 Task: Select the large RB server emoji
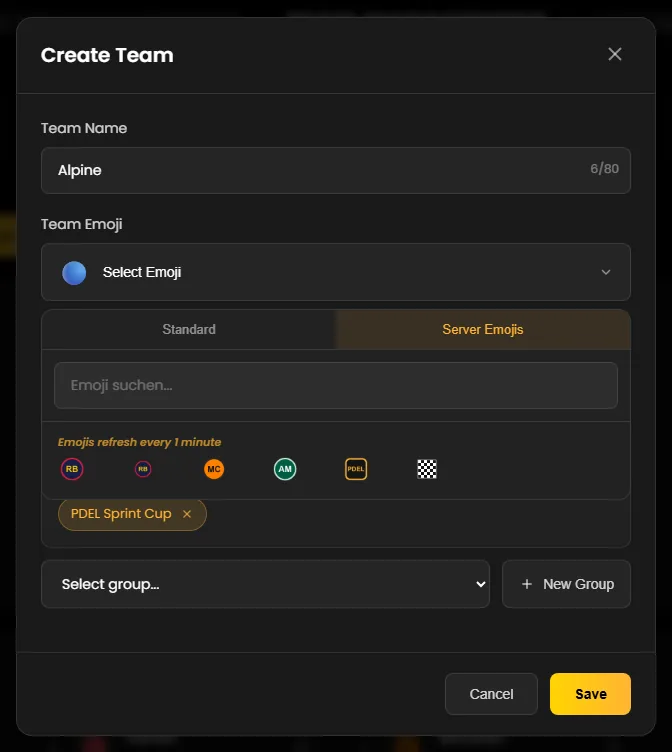tap(72, 469)
